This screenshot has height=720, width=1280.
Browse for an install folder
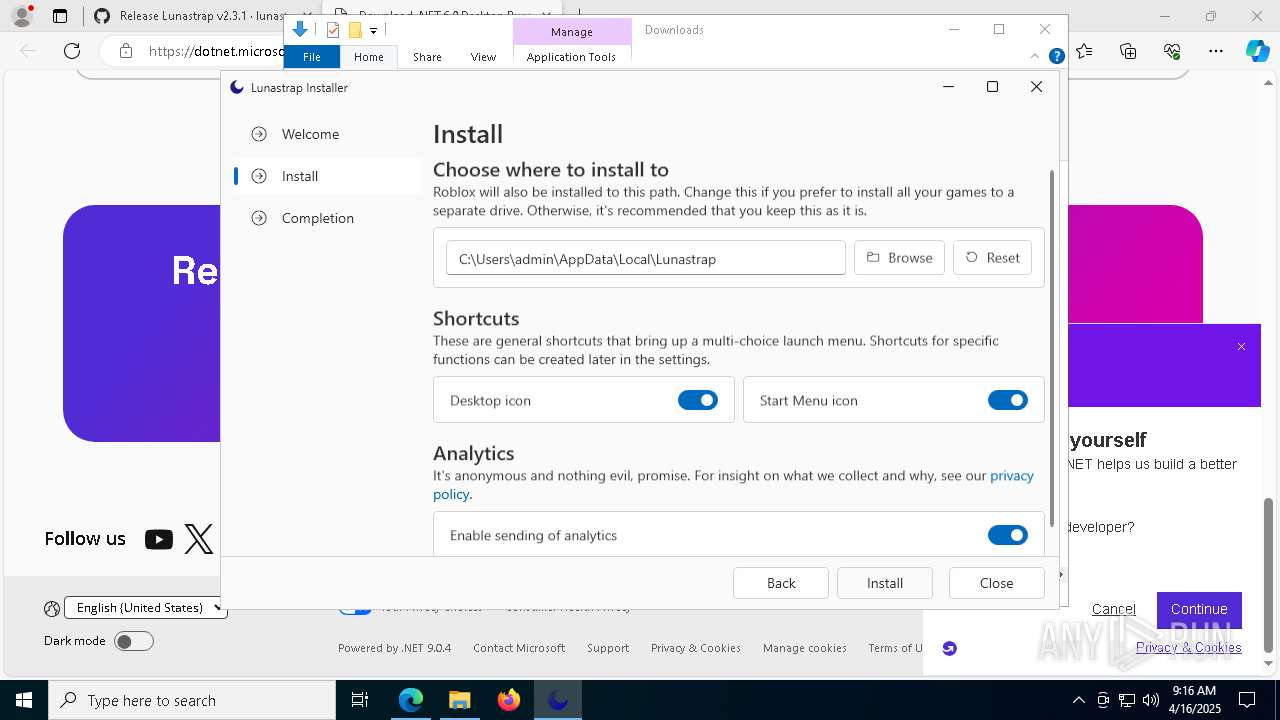click(899, 258)
